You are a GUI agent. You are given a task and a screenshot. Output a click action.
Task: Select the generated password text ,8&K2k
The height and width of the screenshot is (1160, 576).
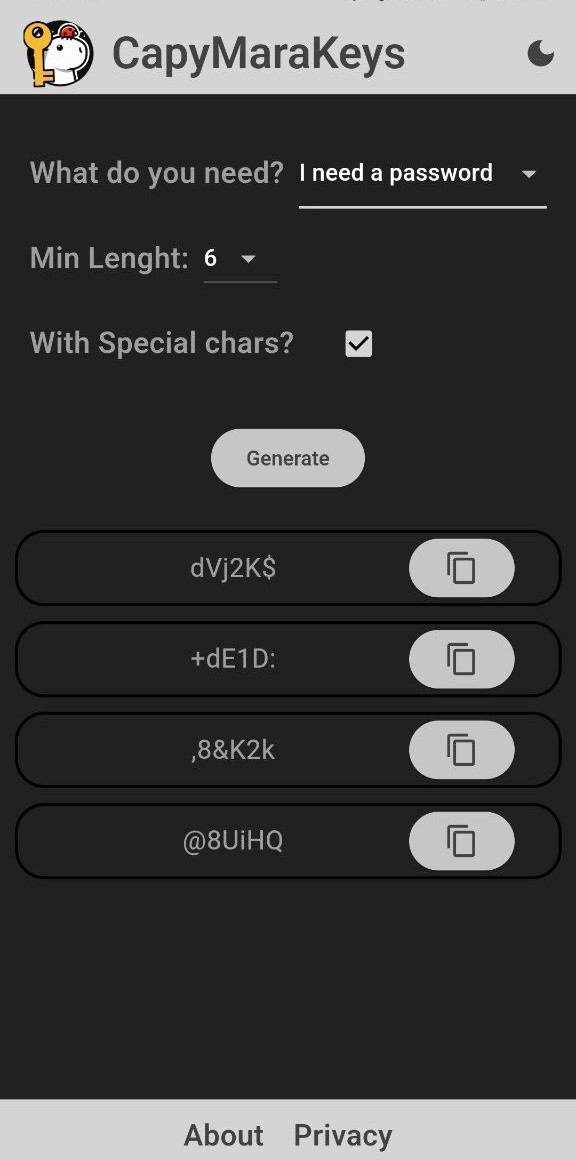[233, 751]
